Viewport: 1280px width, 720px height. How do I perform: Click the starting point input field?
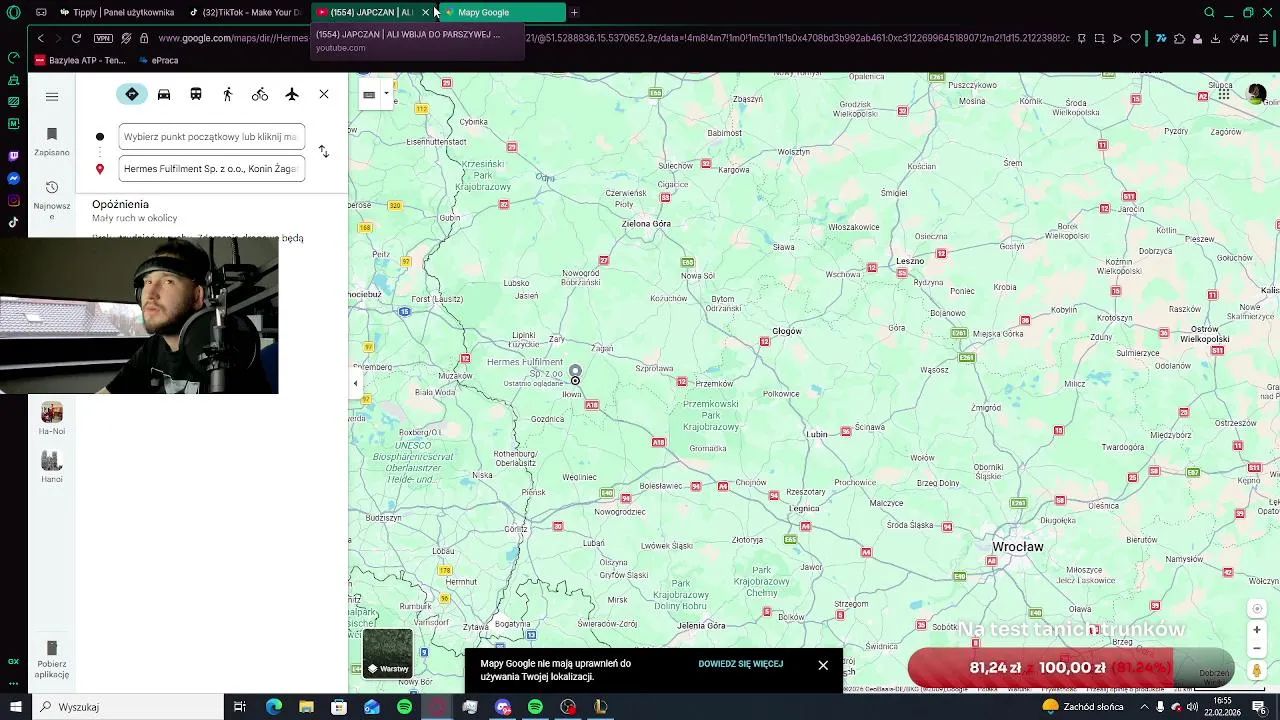pos(211,137)
